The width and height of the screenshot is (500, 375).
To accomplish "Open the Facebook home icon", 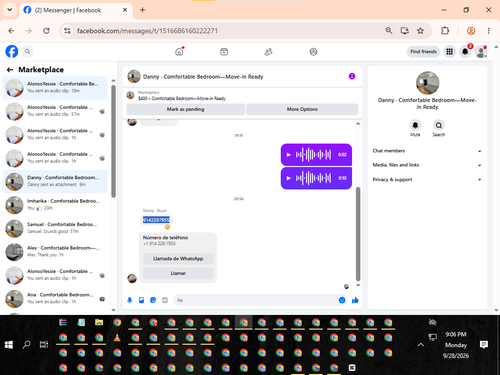I will (179, 52).
